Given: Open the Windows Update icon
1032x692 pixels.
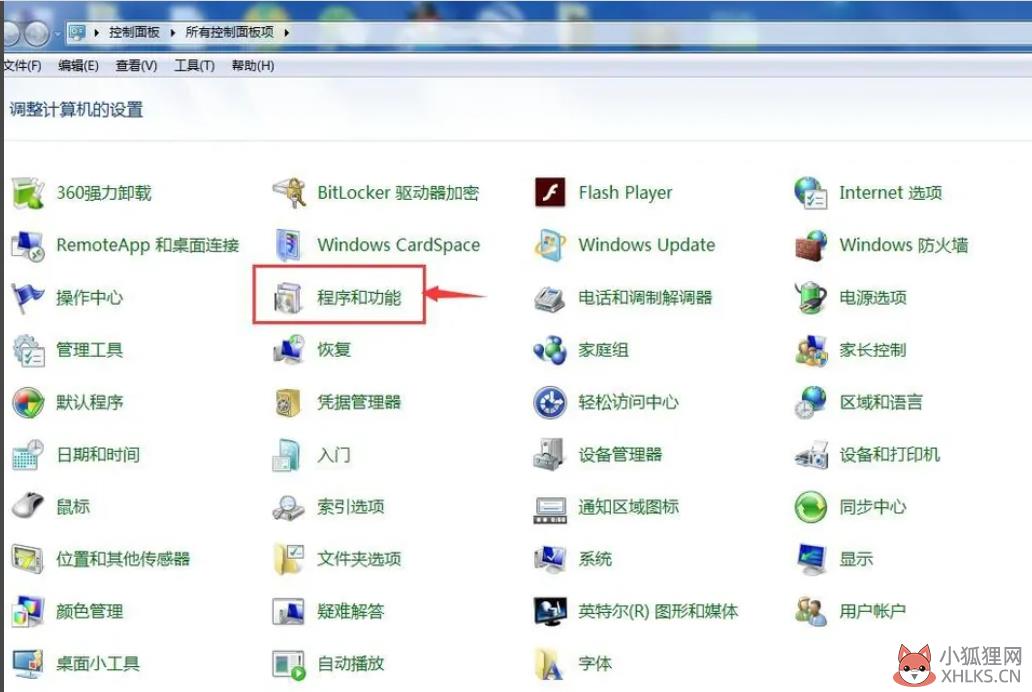Looking at the screenshot, I should click(x=550, y=246).
